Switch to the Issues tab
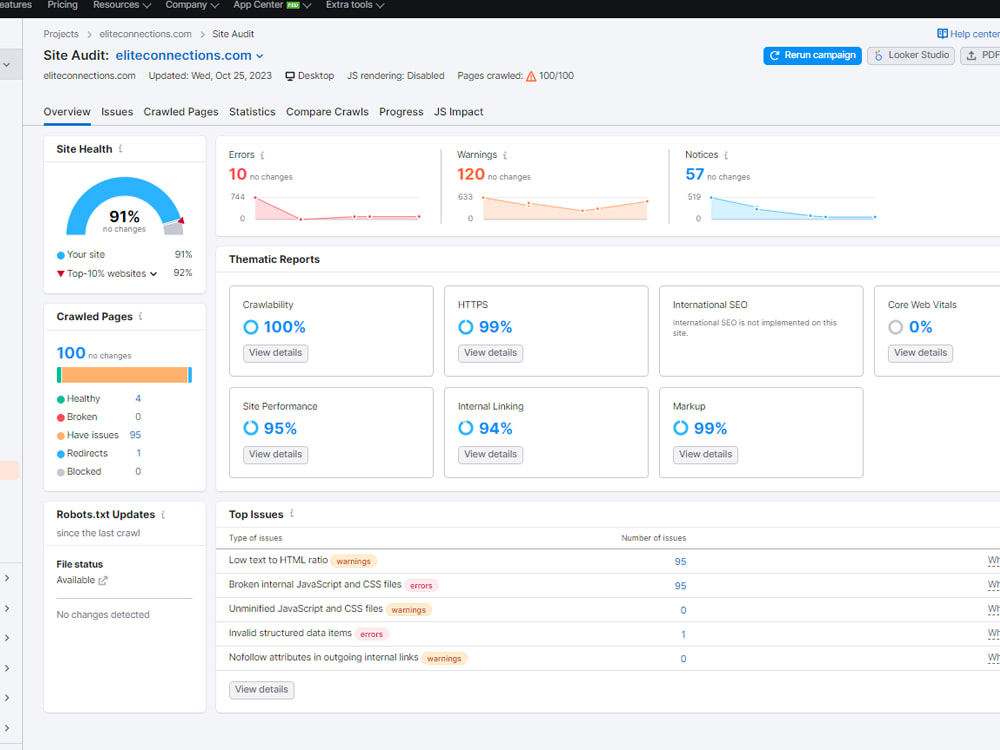The image size is (1000, 750). (117, 112)
